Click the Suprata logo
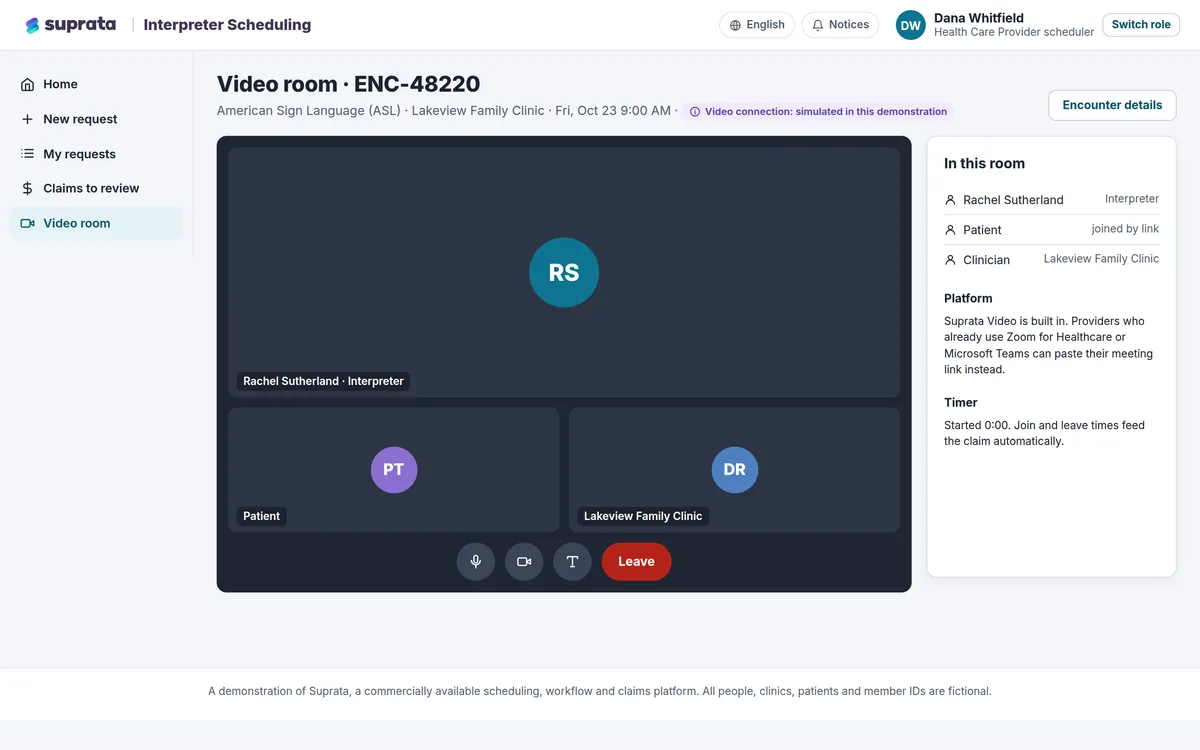The height and width of the screenshot is (750, 1200). (x=70, y=25)
